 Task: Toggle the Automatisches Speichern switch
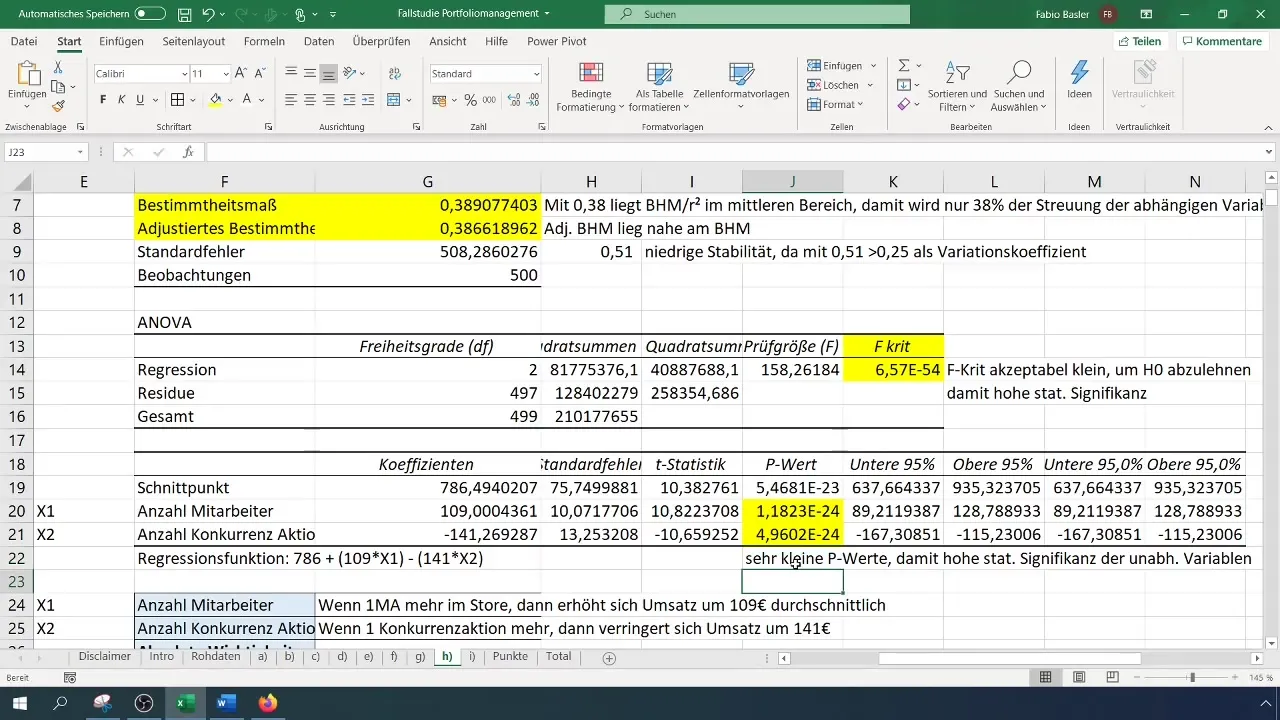click(150, 14)
